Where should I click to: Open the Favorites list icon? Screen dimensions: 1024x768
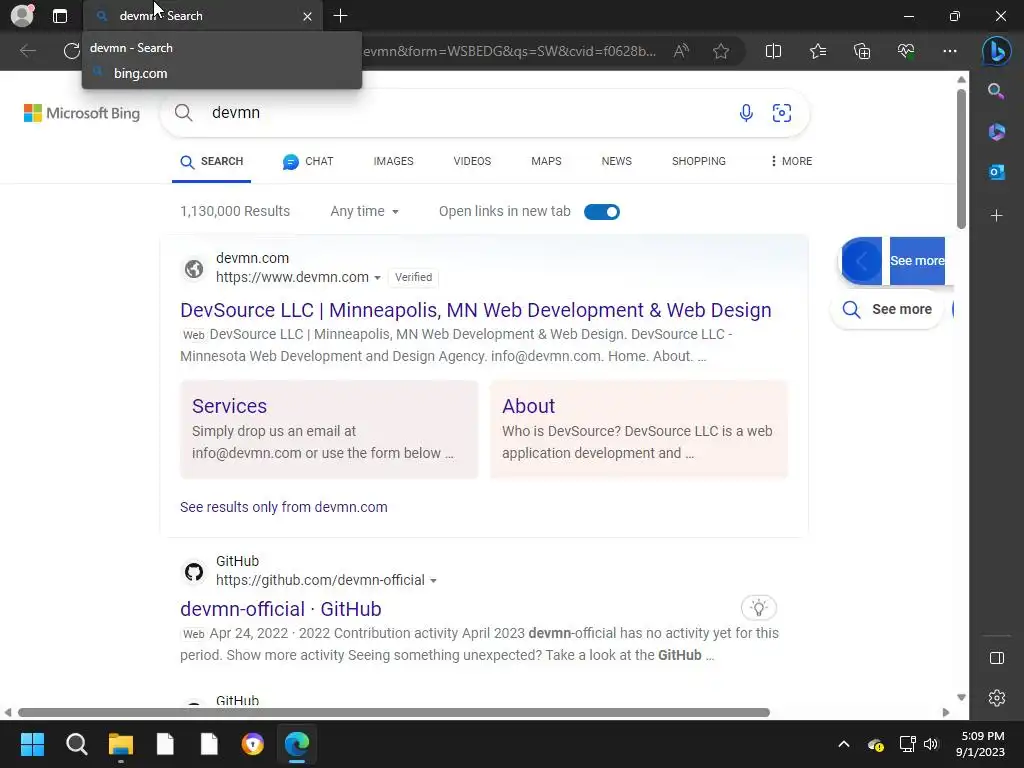click(818, 51)
